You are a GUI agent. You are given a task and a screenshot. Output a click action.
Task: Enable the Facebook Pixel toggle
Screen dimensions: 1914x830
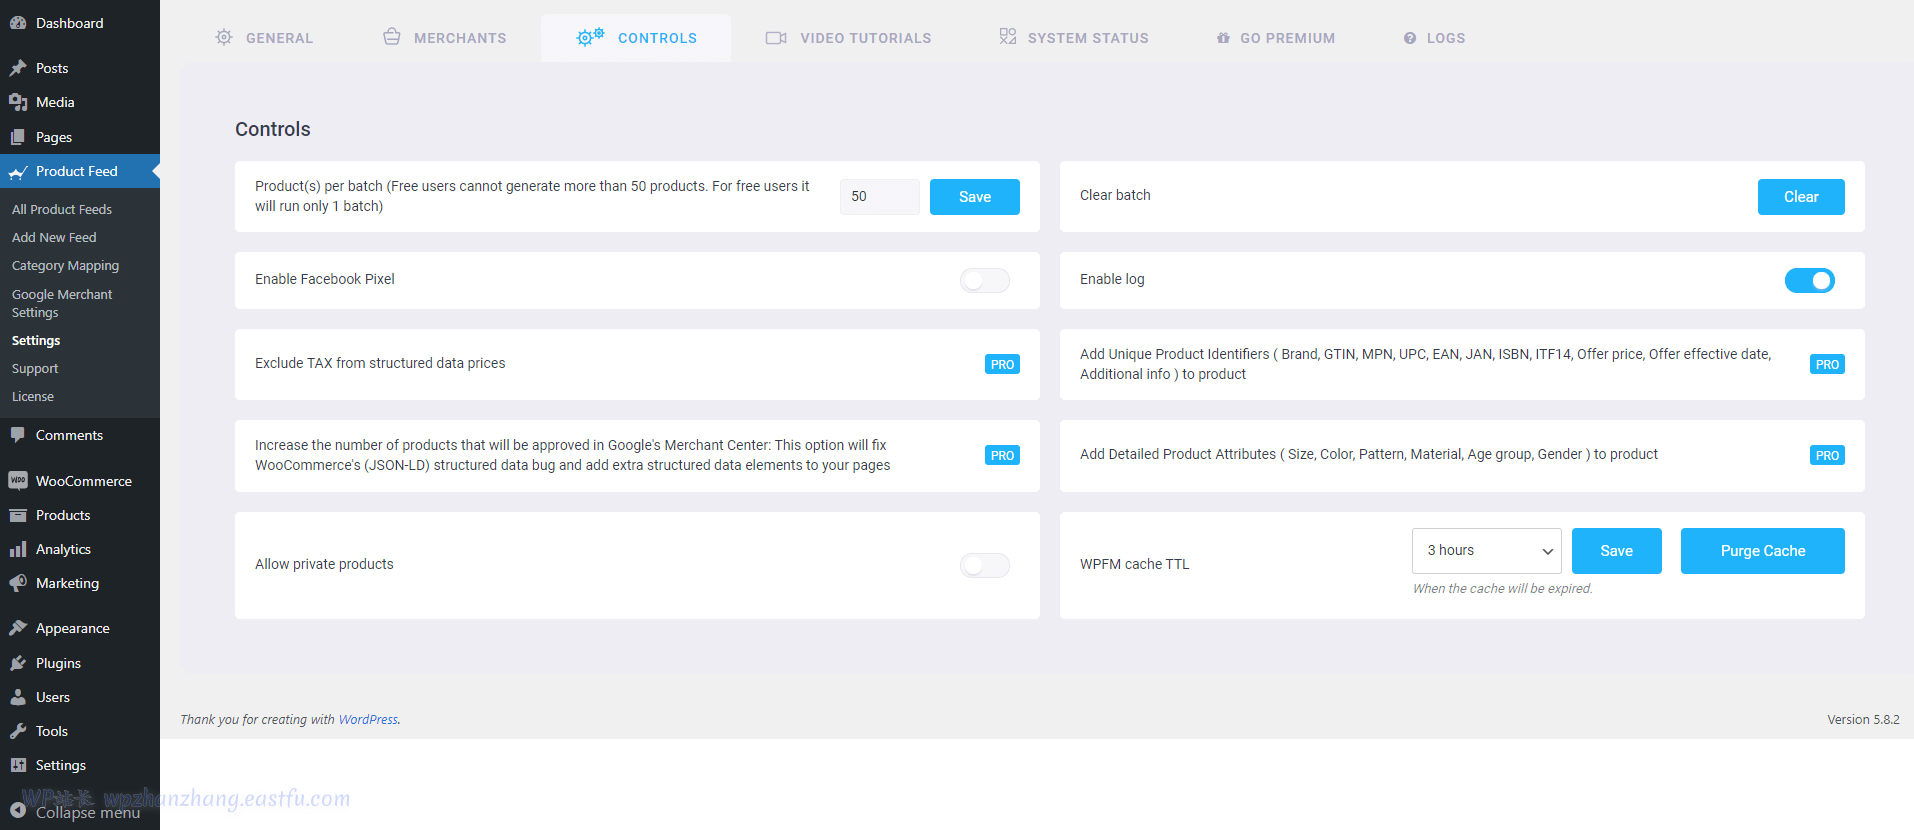(984, 280)
